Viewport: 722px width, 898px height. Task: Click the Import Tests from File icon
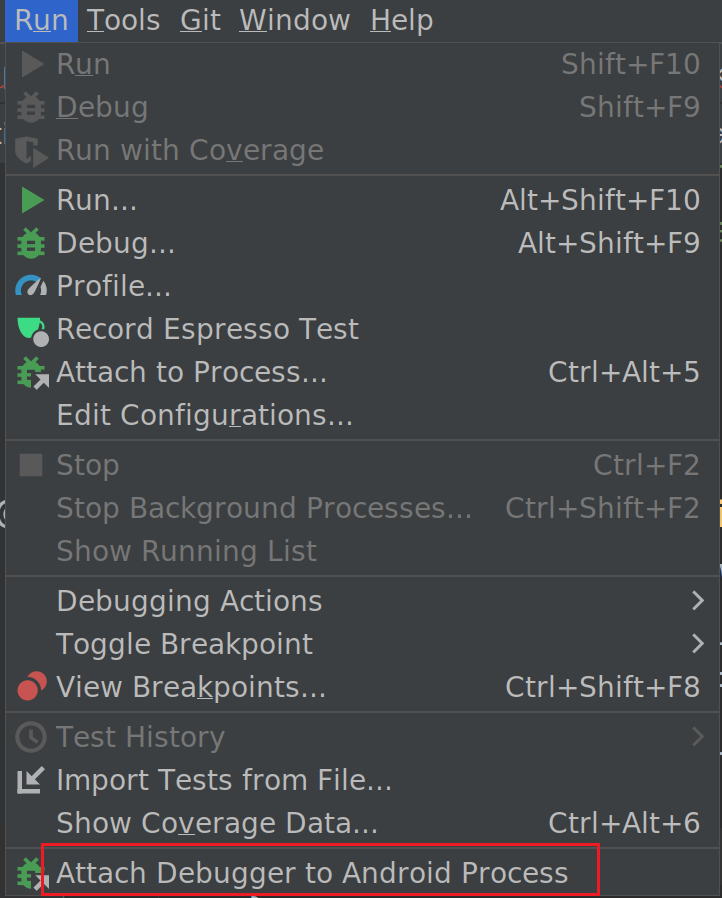click(32, 780)
